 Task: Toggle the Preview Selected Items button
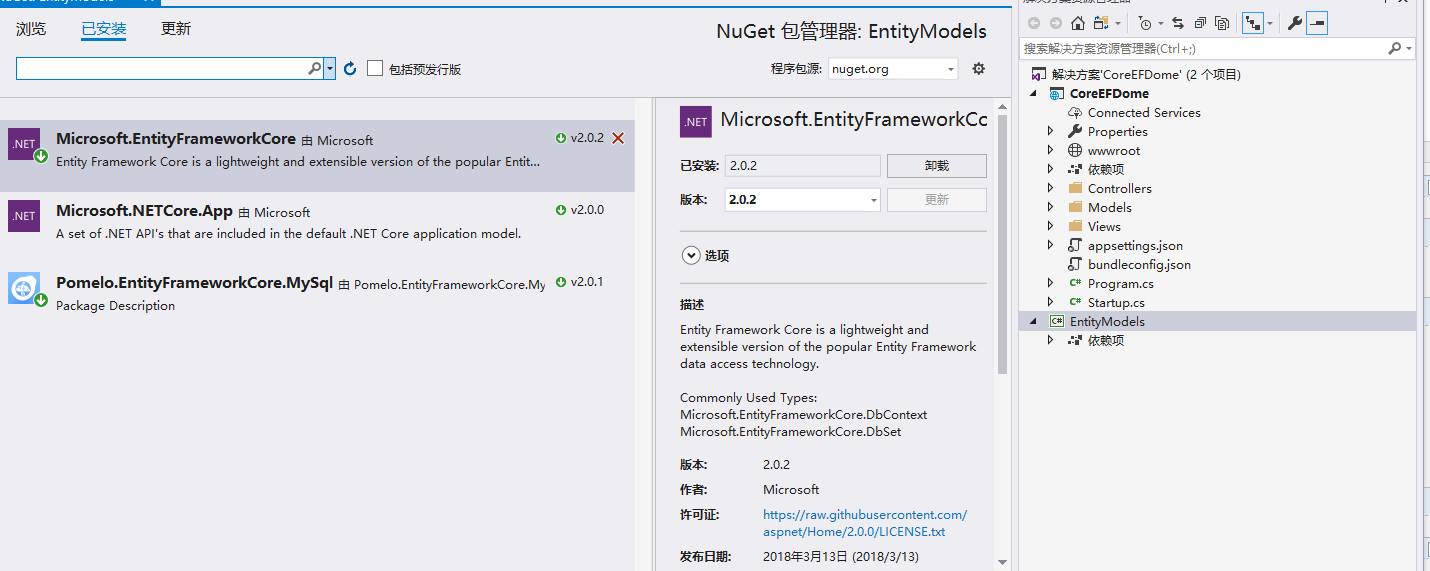click(1317, 23)
